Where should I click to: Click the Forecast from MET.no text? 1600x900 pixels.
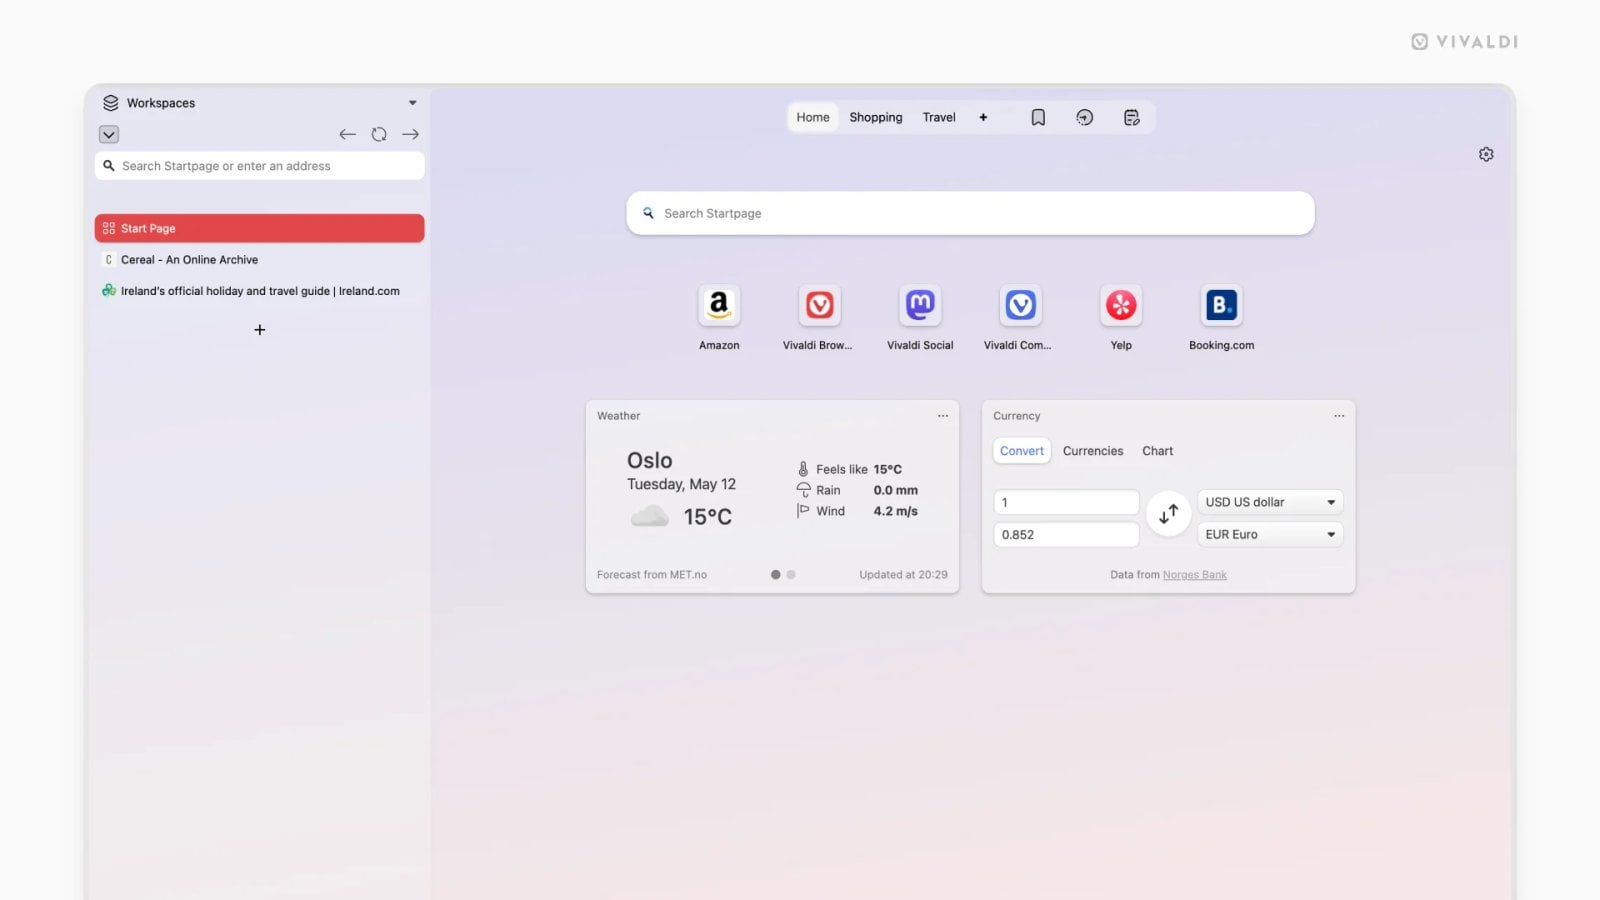(652, 575)
